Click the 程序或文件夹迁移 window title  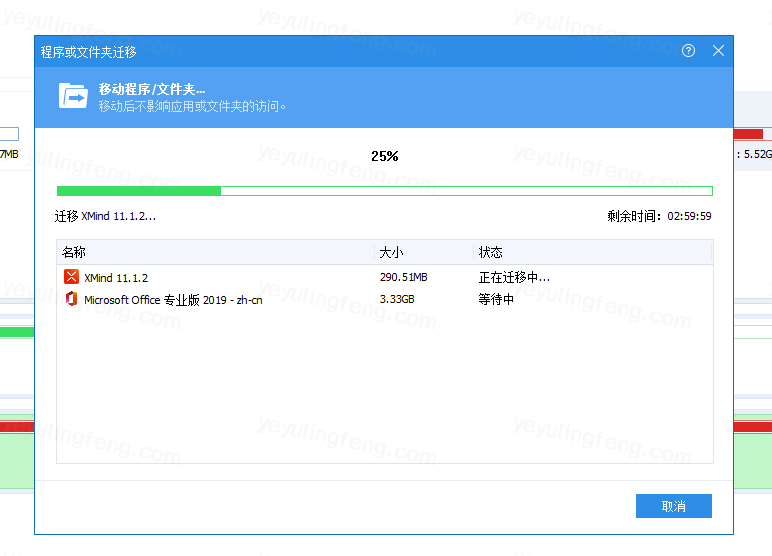(89, 52)
